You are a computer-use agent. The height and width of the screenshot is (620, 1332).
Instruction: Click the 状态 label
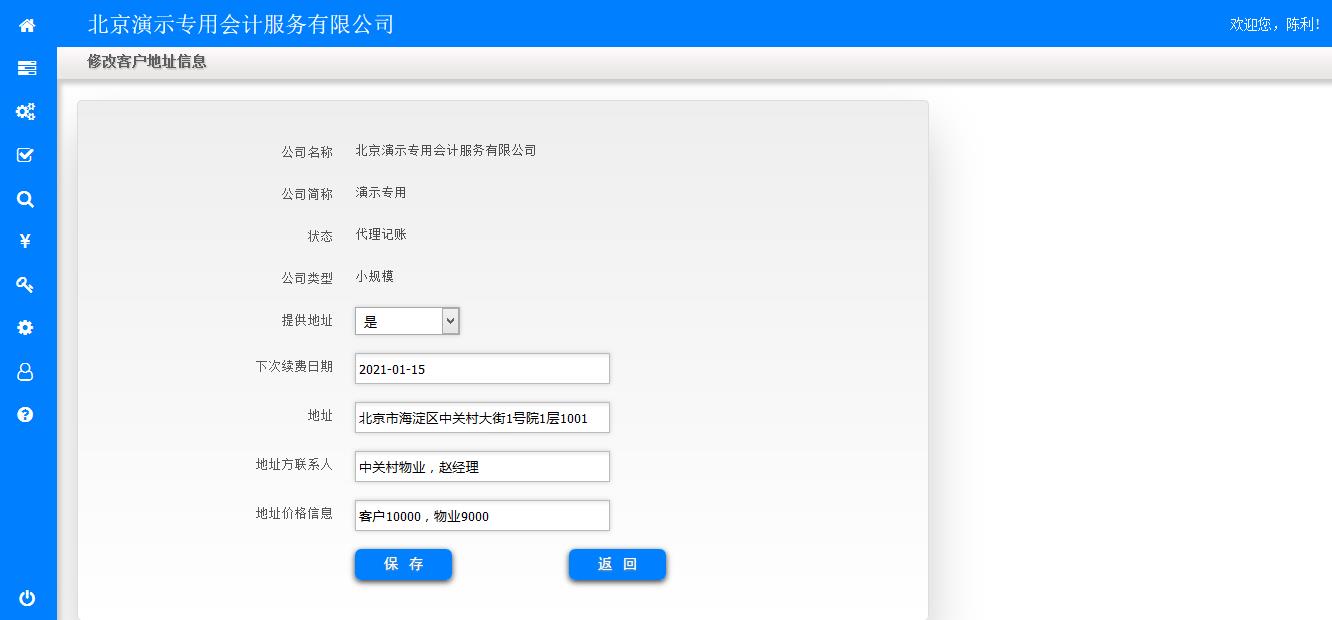pyautogui.click(x=320, y=236)
